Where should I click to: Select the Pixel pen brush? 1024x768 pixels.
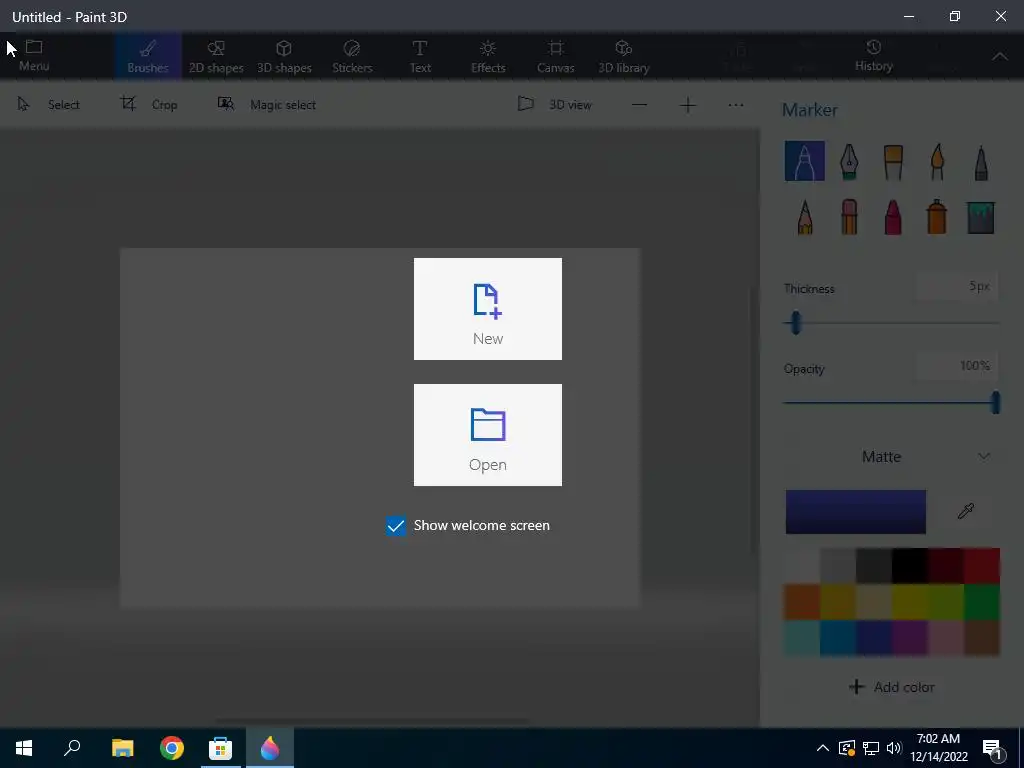[981, 161]
